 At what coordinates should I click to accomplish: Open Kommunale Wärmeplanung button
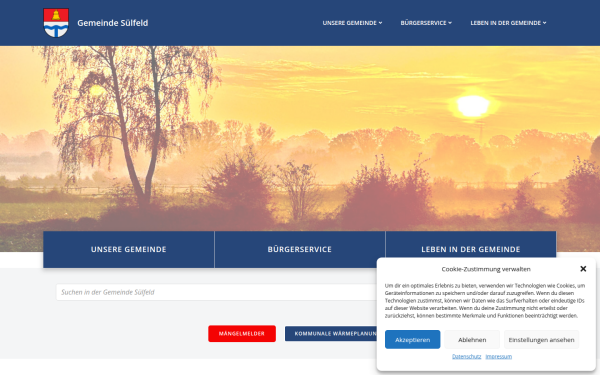coord(331,333)
